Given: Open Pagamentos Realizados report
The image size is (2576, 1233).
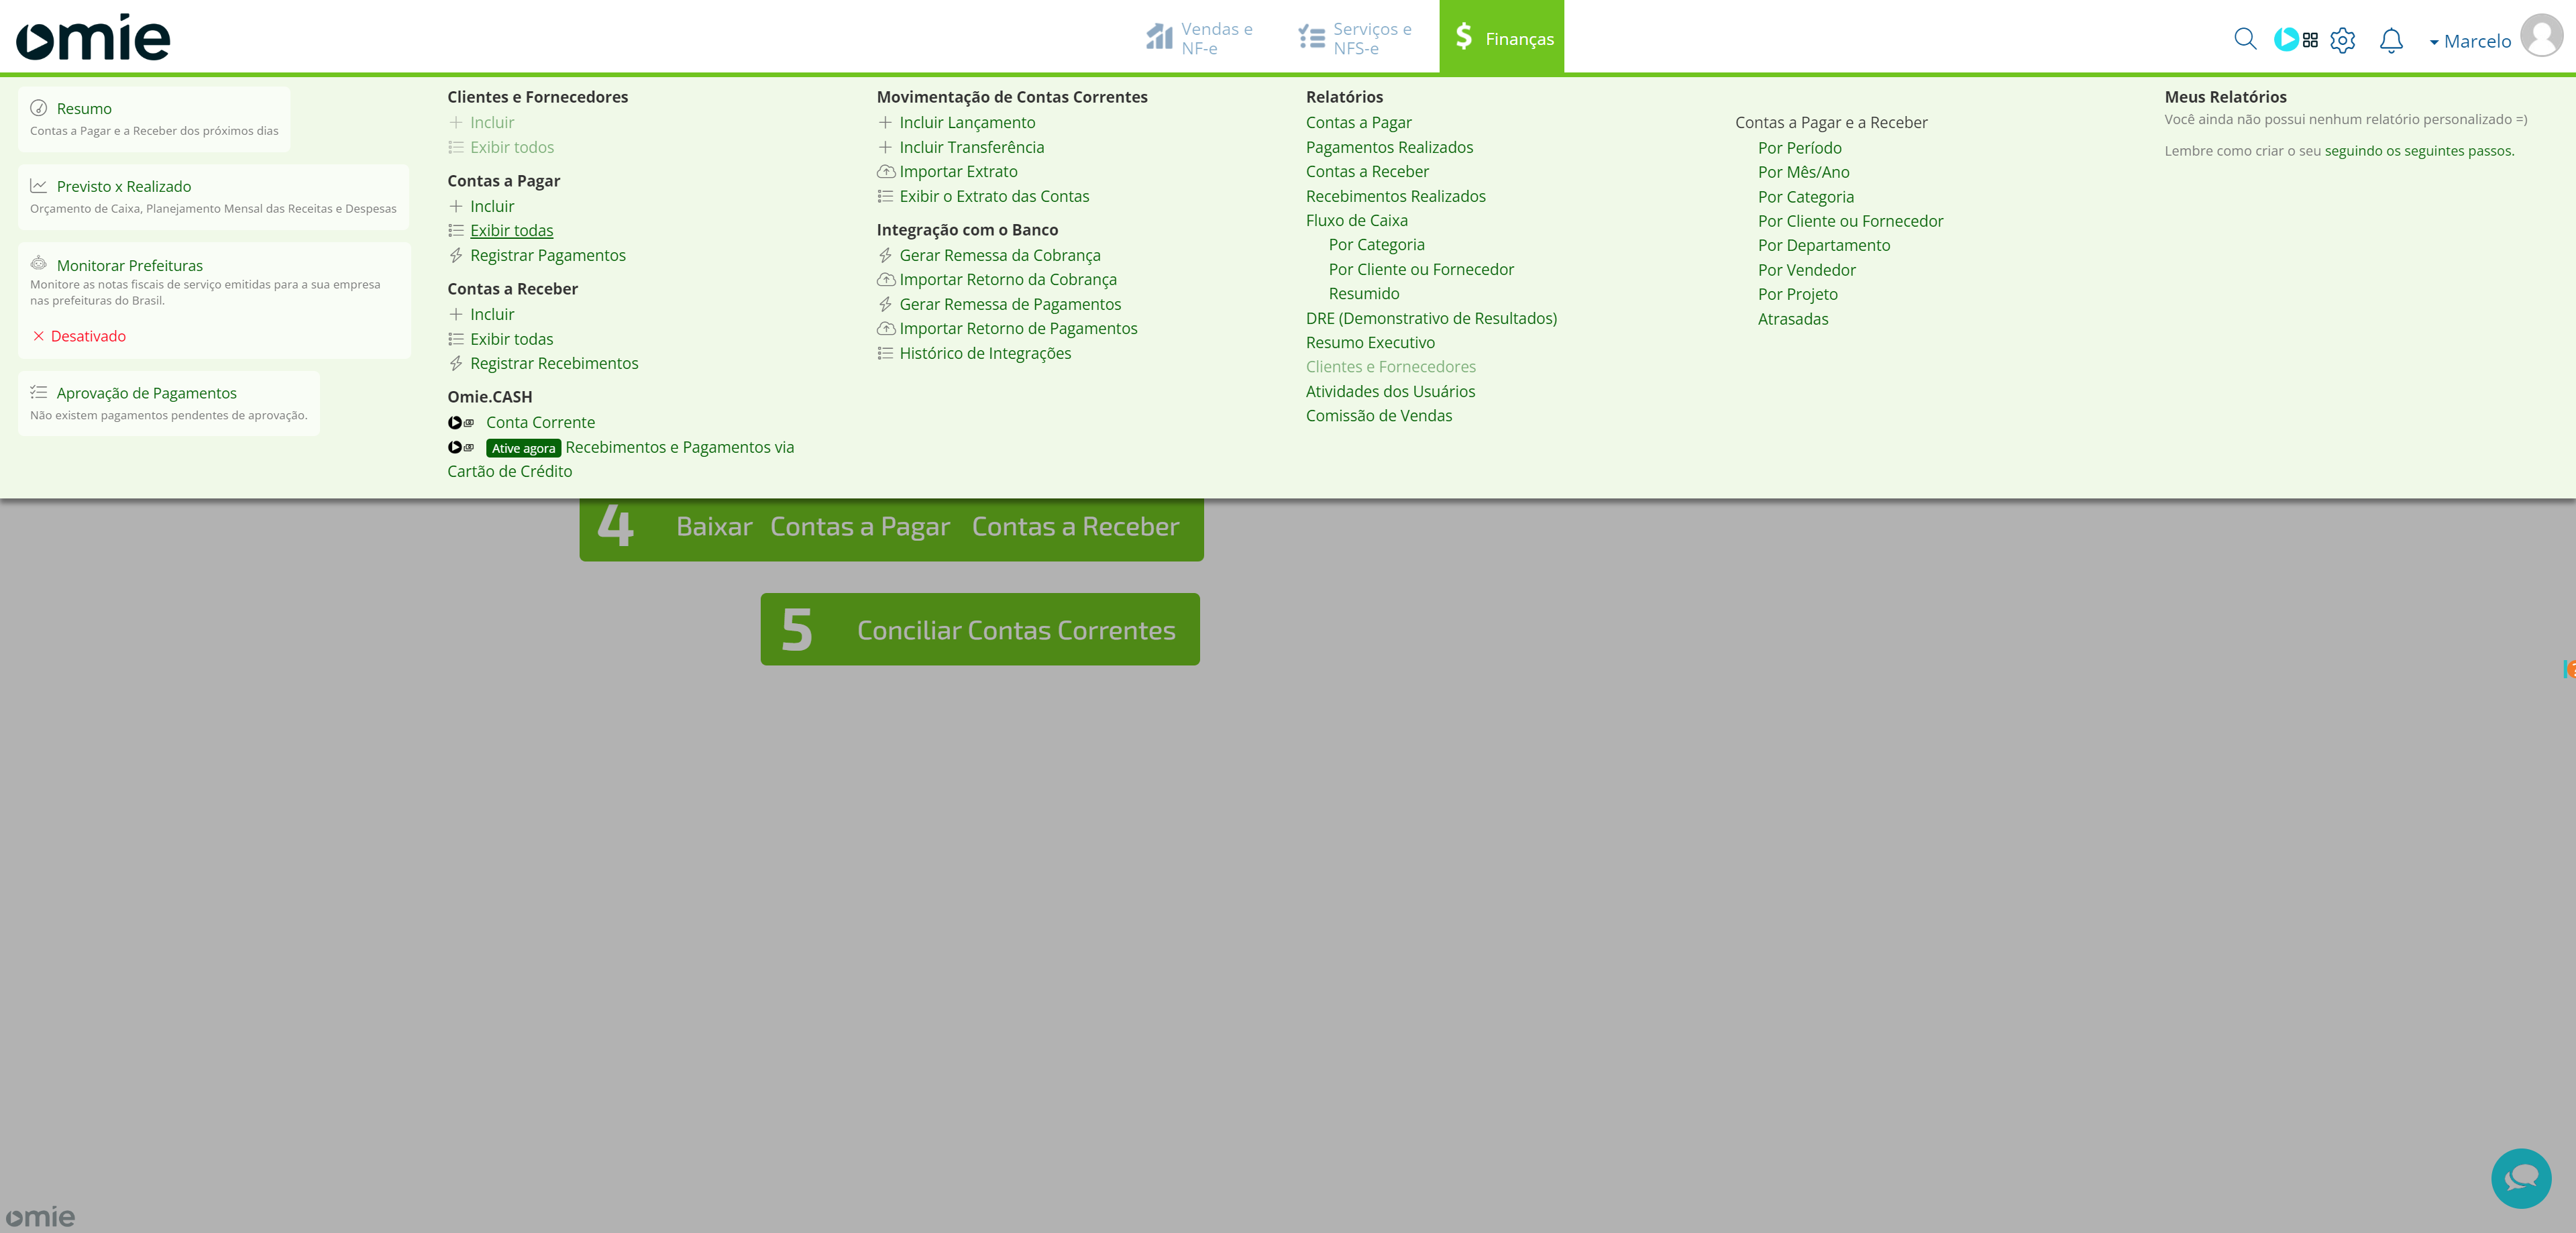Looking at the screenshot, I should 1389,147.
